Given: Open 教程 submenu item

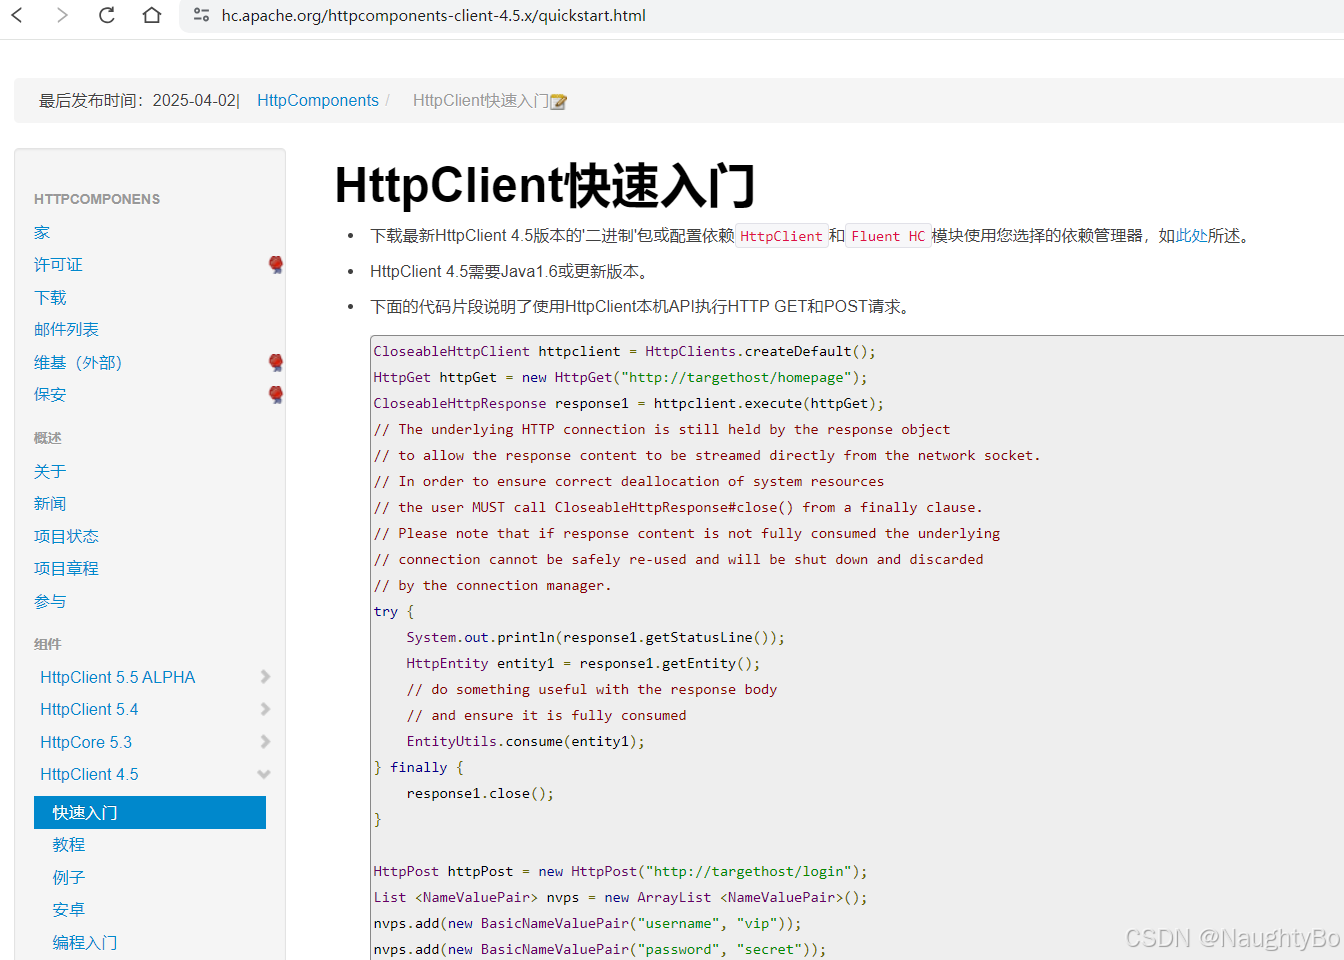Looking at the screenshot, I should [69, 844].
